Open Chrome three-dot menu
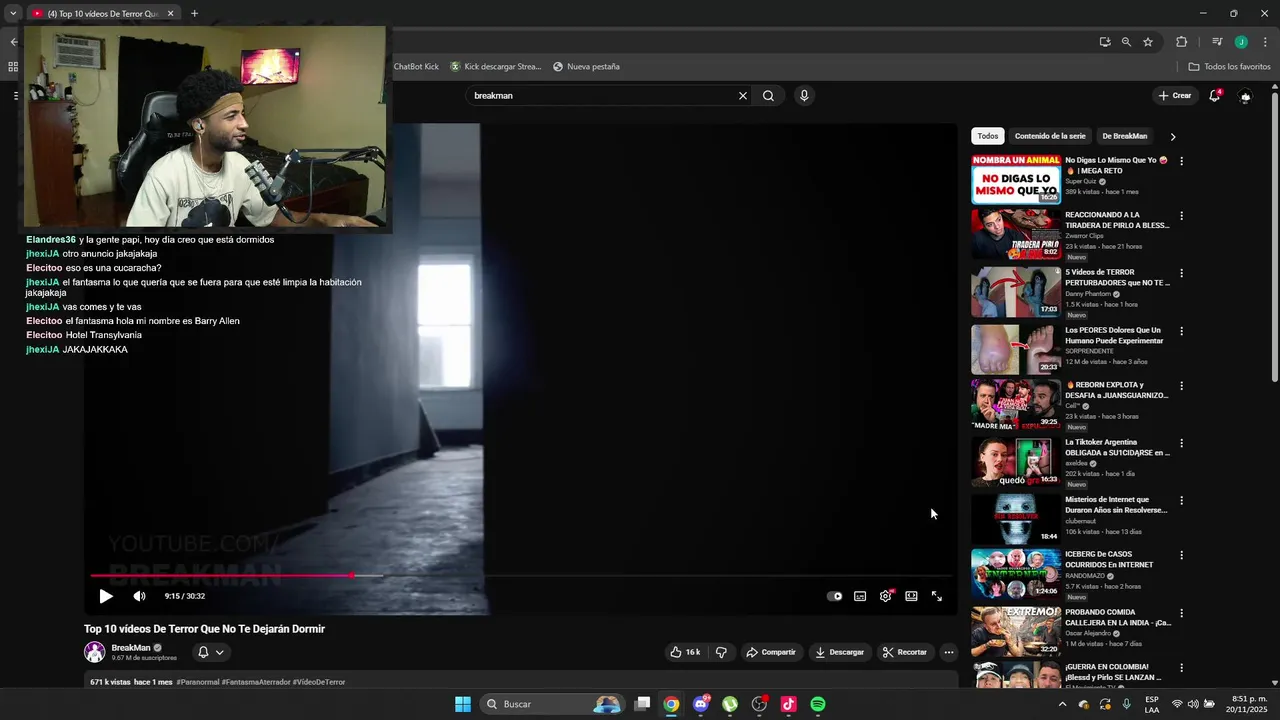Viewport: 1280px width, 720px height. pyautogui.click(x=1265, y=42)
